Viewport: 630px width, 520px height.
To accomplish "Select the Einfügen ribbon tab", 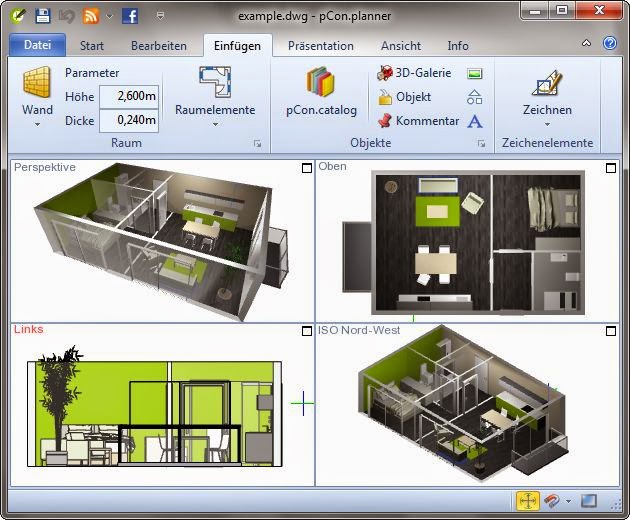I will 237,46.
